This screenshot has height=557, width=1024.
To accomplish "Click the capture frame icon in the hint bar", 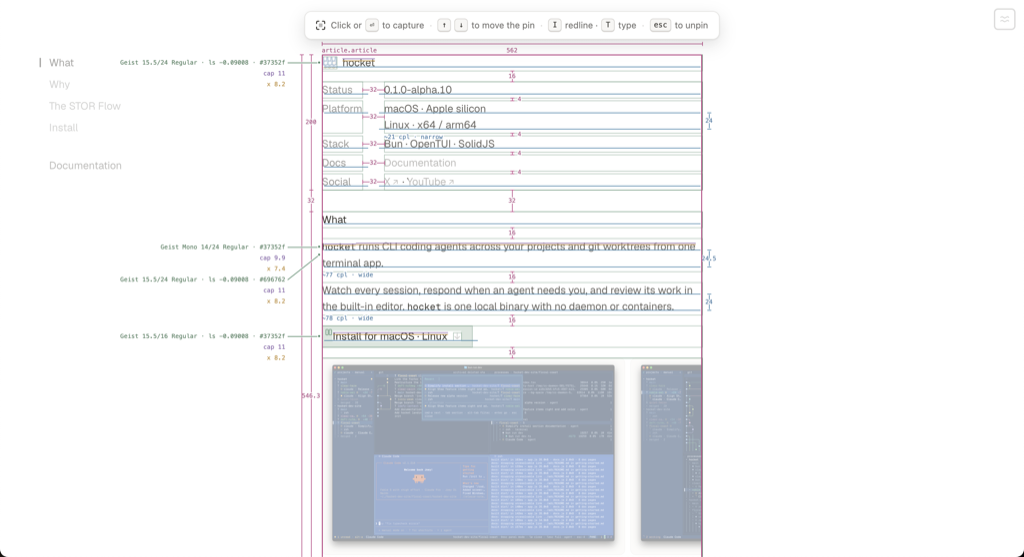I will (320, 25).
